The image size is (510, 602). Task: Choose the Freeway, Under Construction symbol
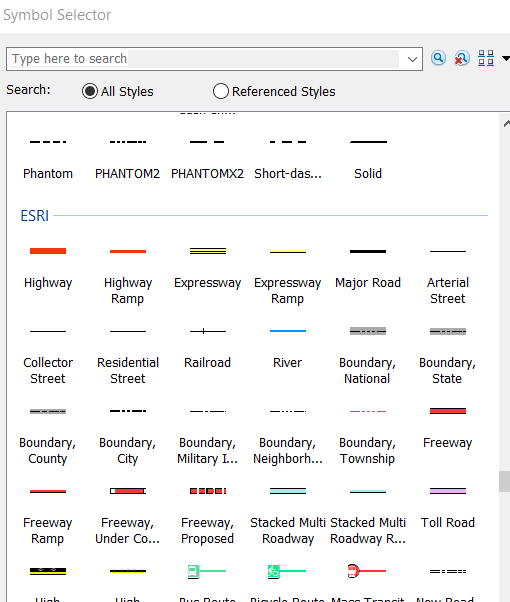point(128,514)
